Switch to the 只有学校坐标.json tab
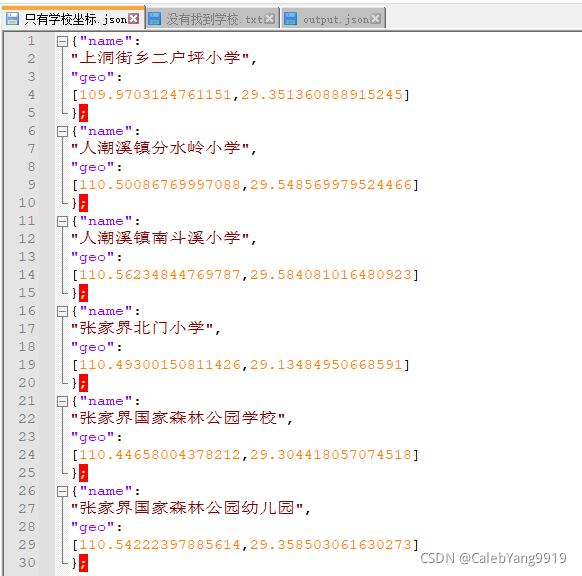 point(73,19)
